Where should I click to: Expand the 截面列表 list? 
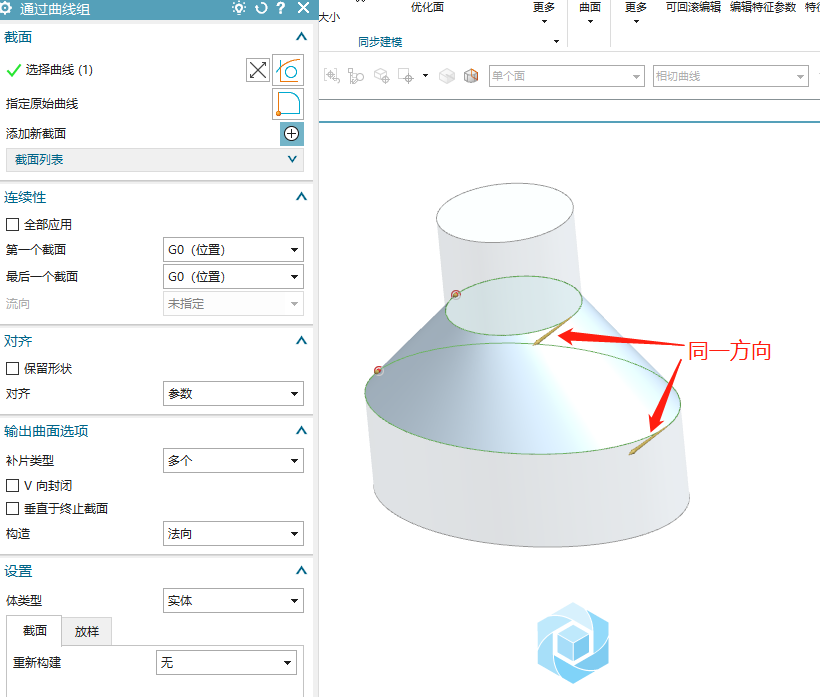click(155, 160)
